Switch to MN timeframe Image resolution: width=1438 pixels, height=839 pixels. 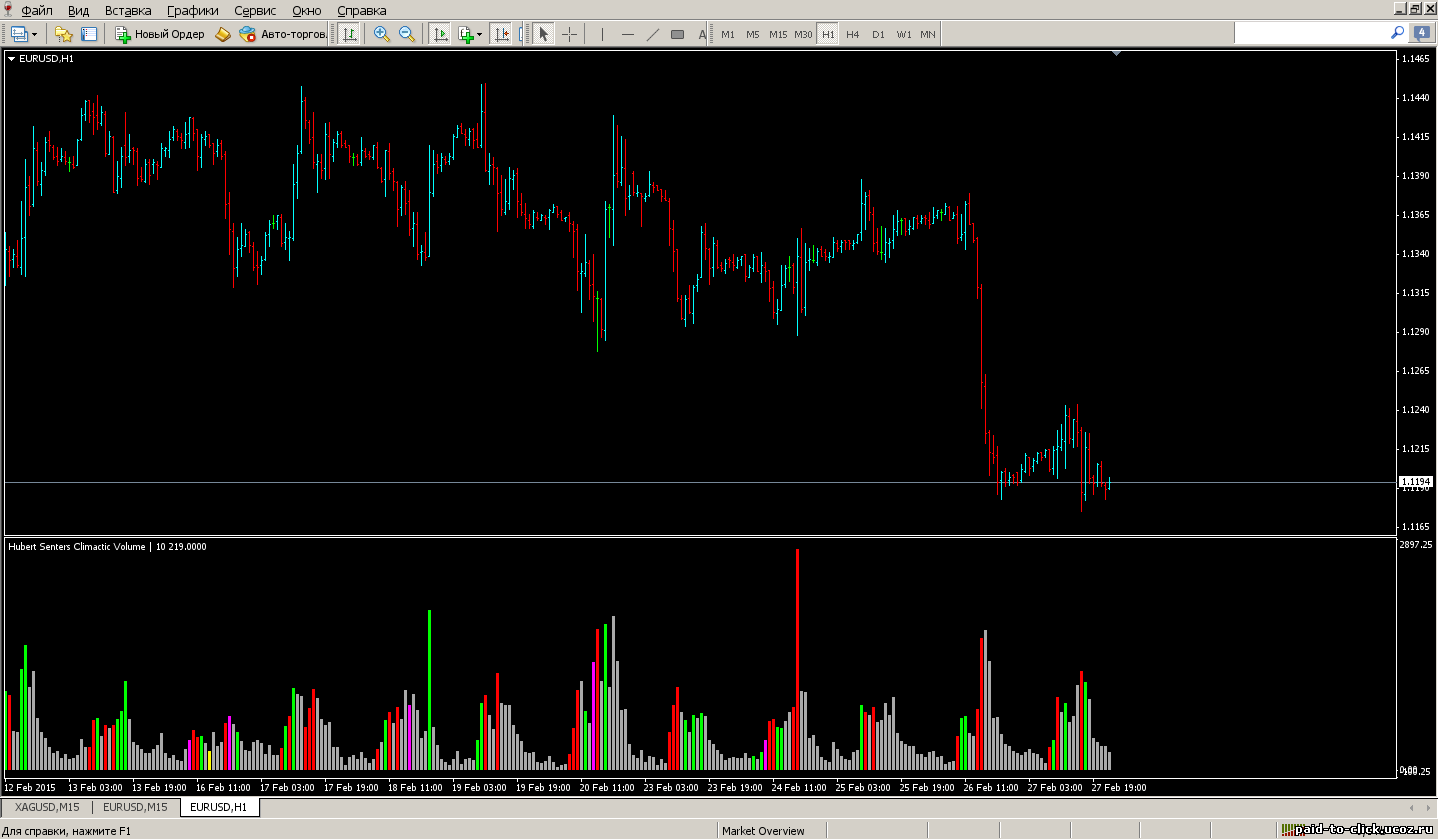point(928,34)
